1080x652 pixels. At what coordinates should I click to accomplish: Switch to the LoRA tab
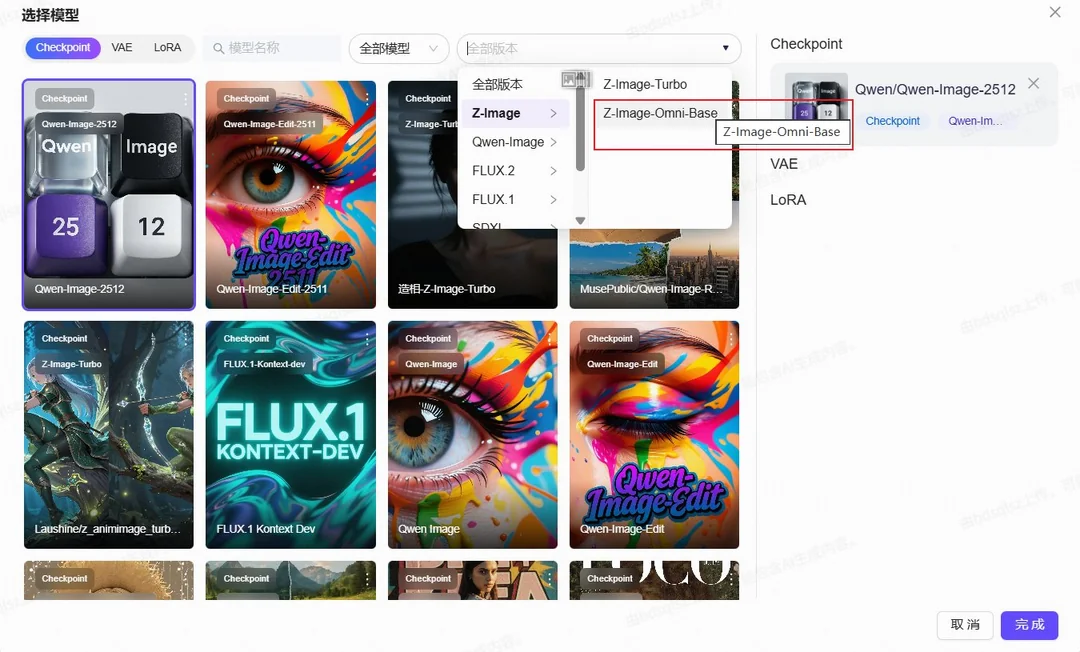[x=167, y=48]
